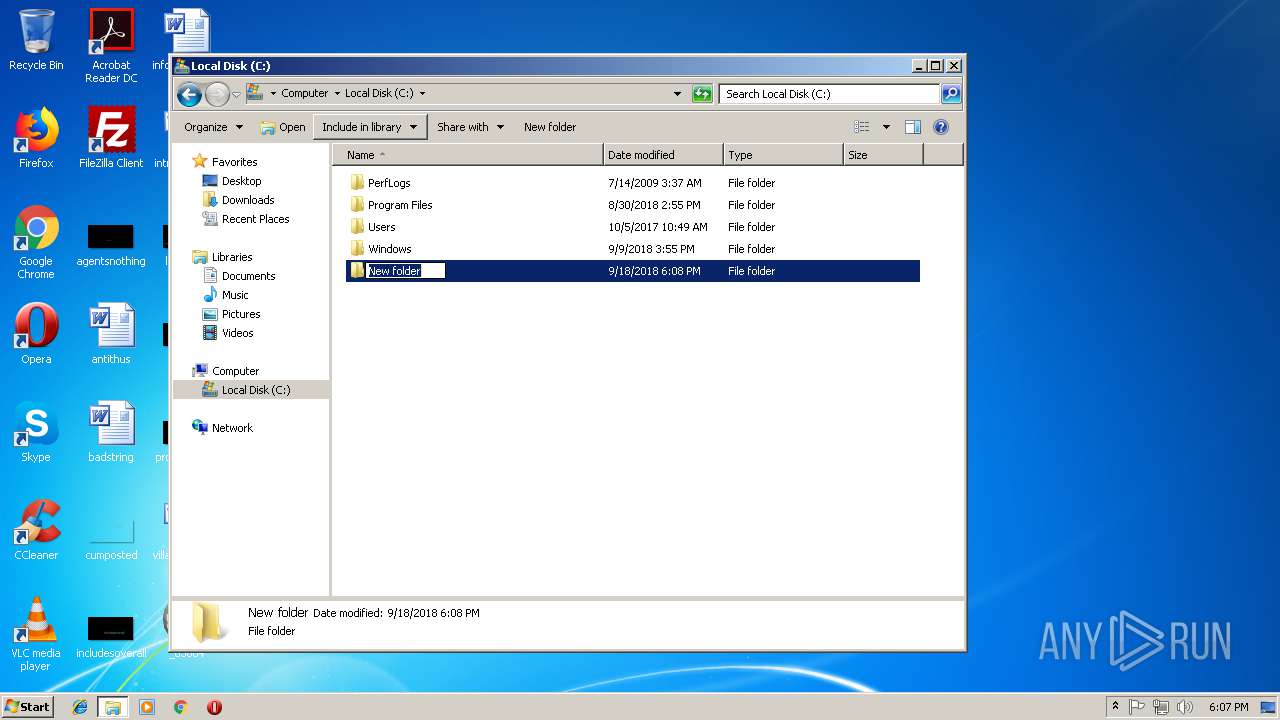The image size is (1280, 720).
Task: Select the FileZilla Client desktop icon
Action: [x=111, y=138]
